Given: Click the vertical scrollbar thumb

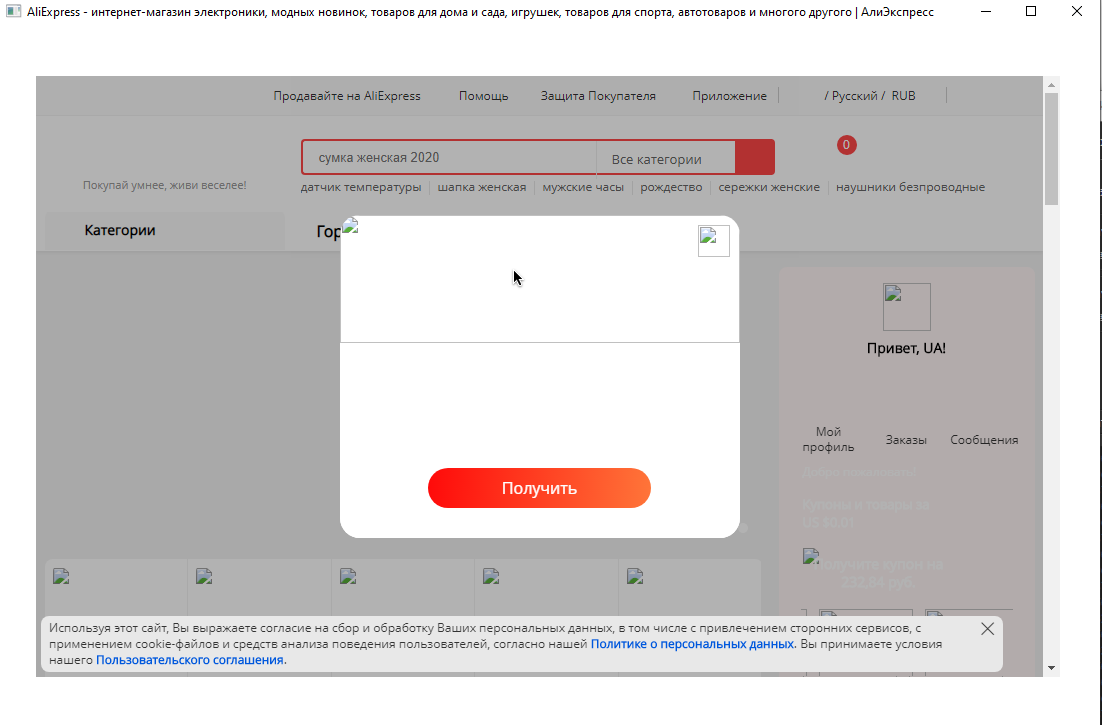Looking at the screenshot, I should (x=1051, y=149).
